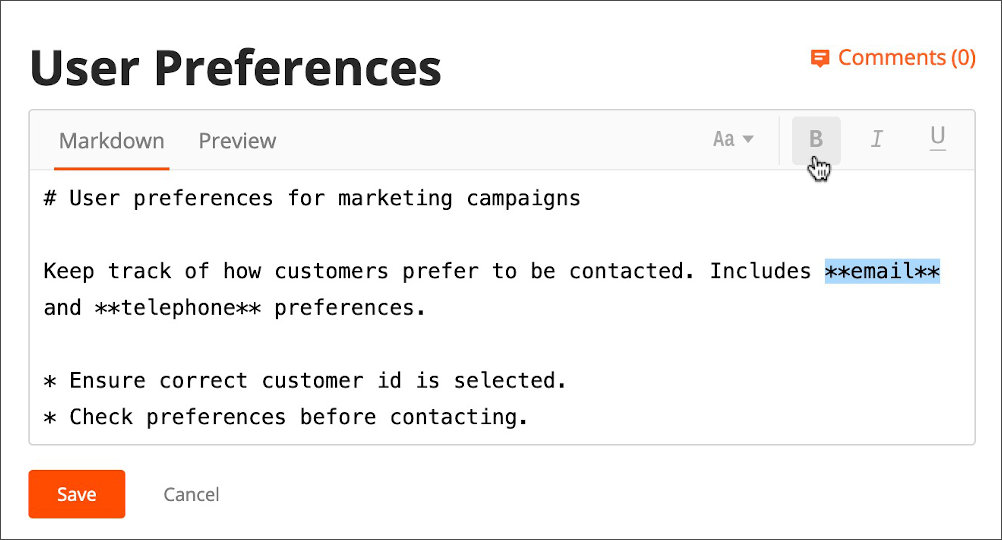Place cursor in the '# User preferences' heading line
Screen dimensions: 1002x540
click(312, 198)
